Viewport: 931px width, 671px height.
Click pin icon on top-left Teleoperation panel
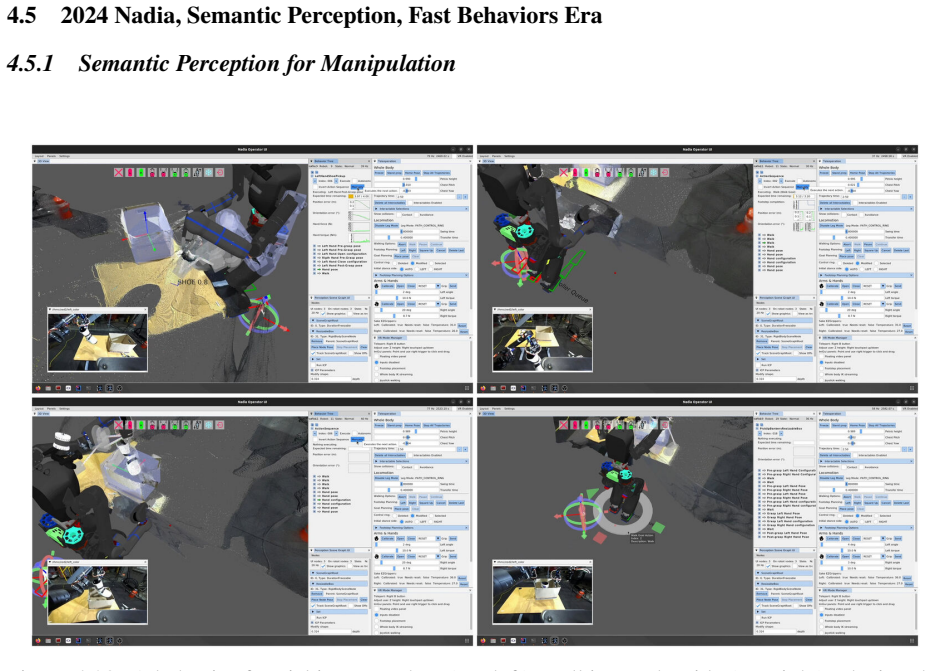(375, 161)
